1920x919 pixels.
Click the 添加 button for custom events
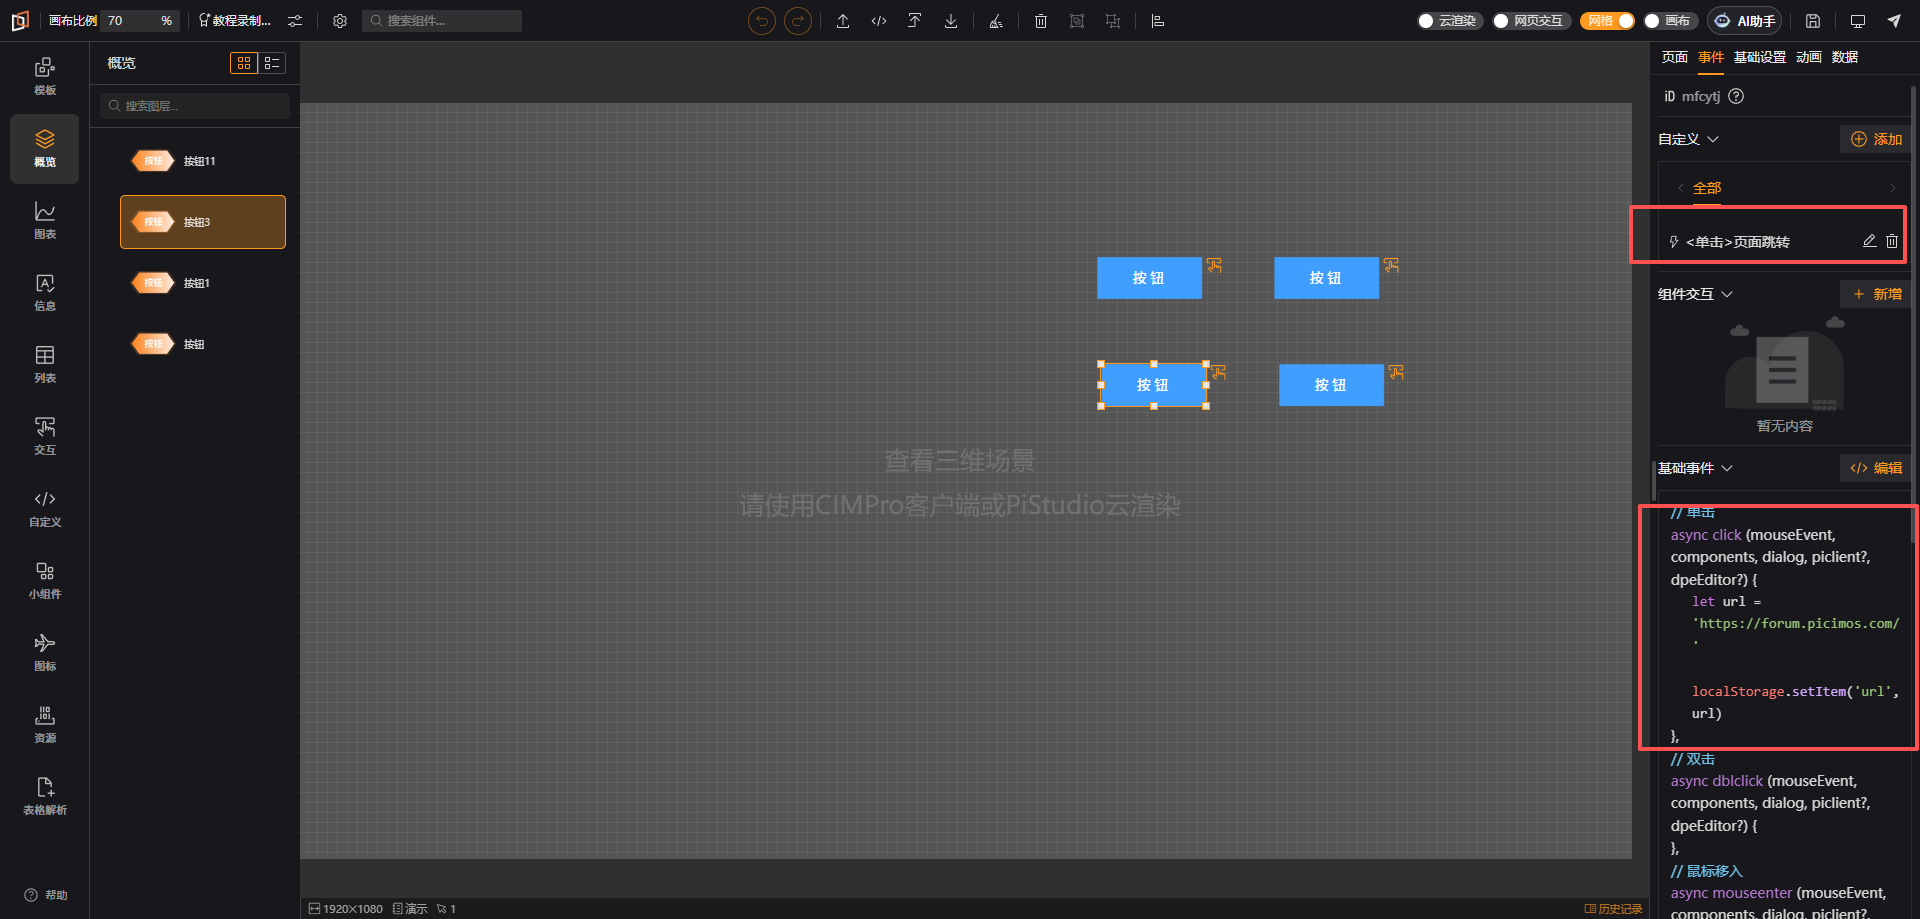point(1875,139)
